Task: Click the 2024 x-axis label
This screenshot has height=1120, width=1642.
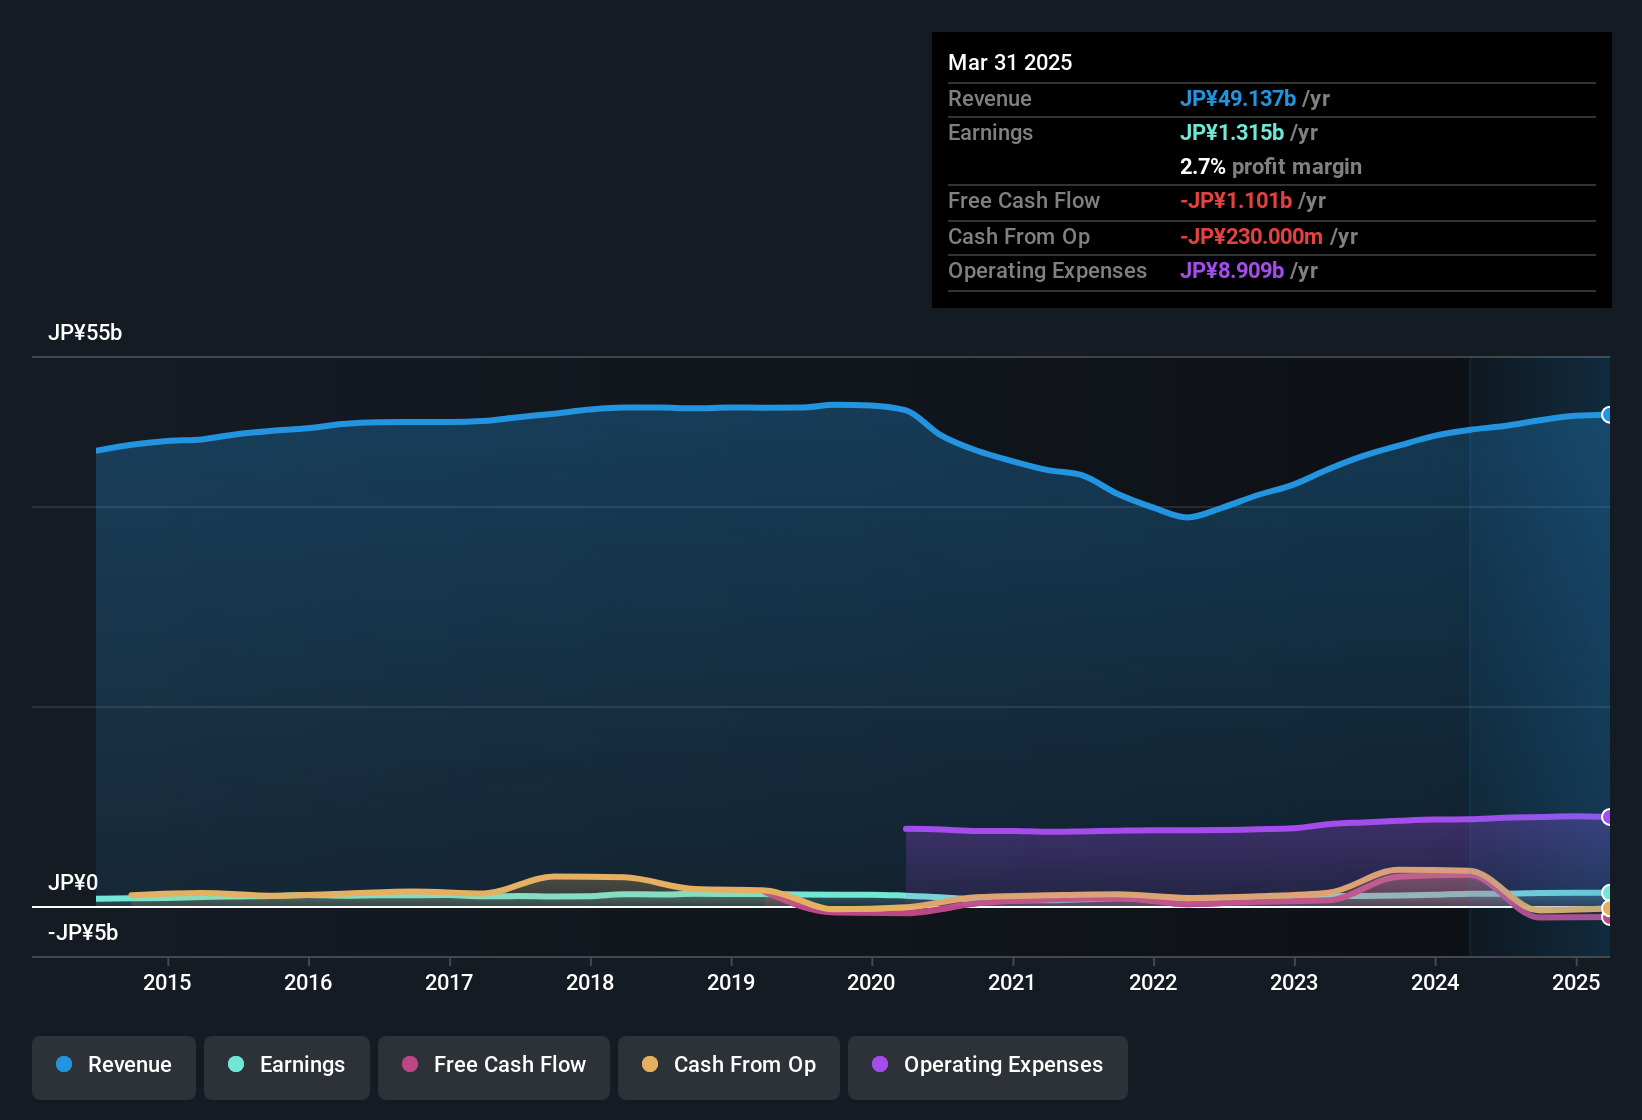Action: (x=1435, y=982)
